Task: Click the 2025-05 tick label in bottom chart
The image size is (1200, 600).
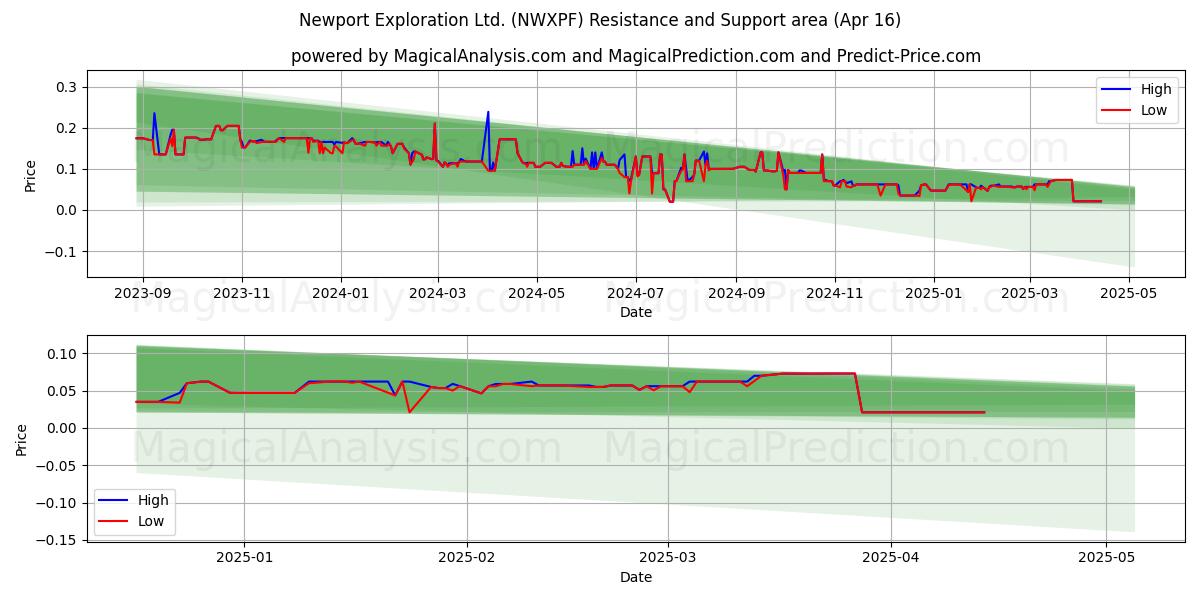Action: (x=1105, y=558)
